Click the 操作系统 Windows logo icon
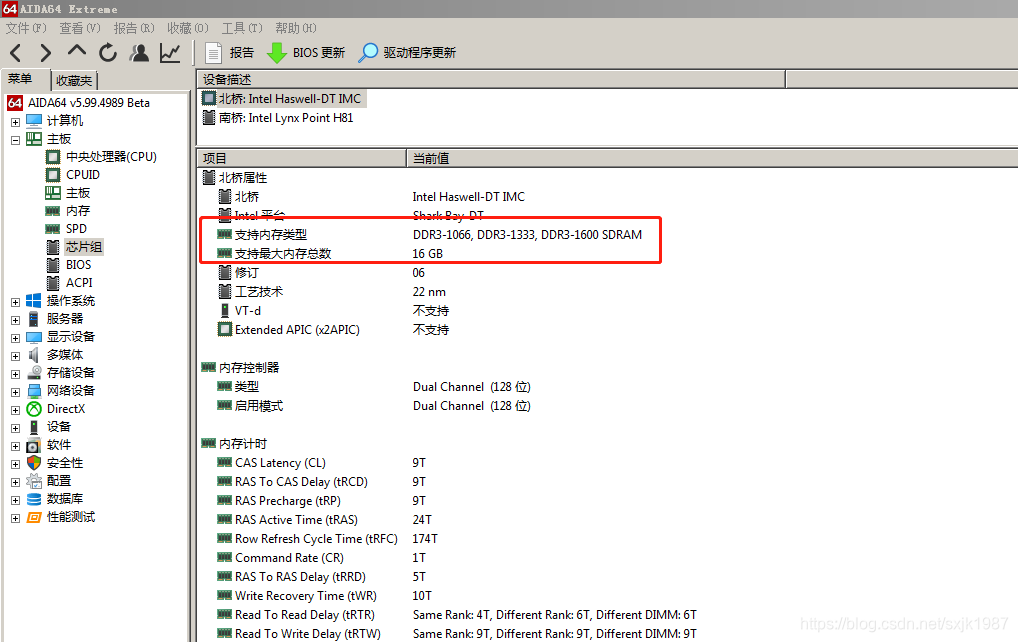 pos(34,301)
